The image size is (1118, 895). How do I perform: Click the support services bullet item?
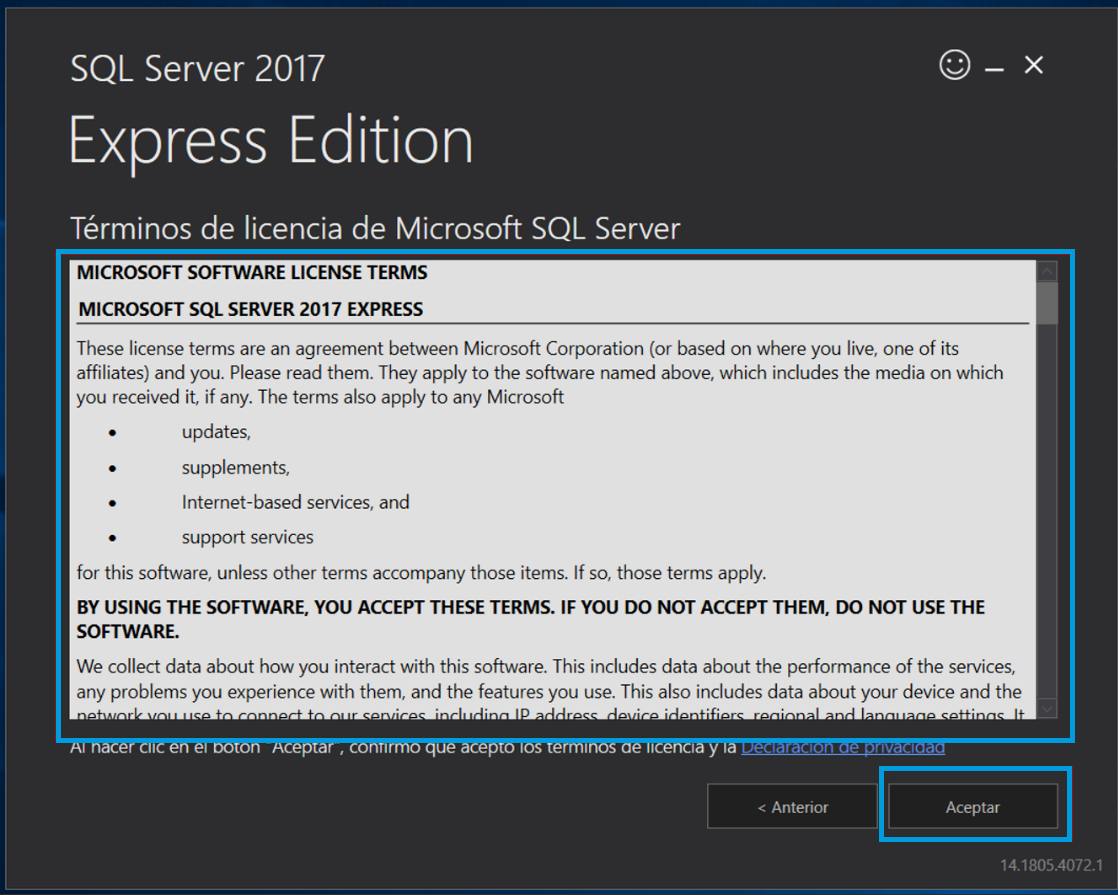coord(247,536)
